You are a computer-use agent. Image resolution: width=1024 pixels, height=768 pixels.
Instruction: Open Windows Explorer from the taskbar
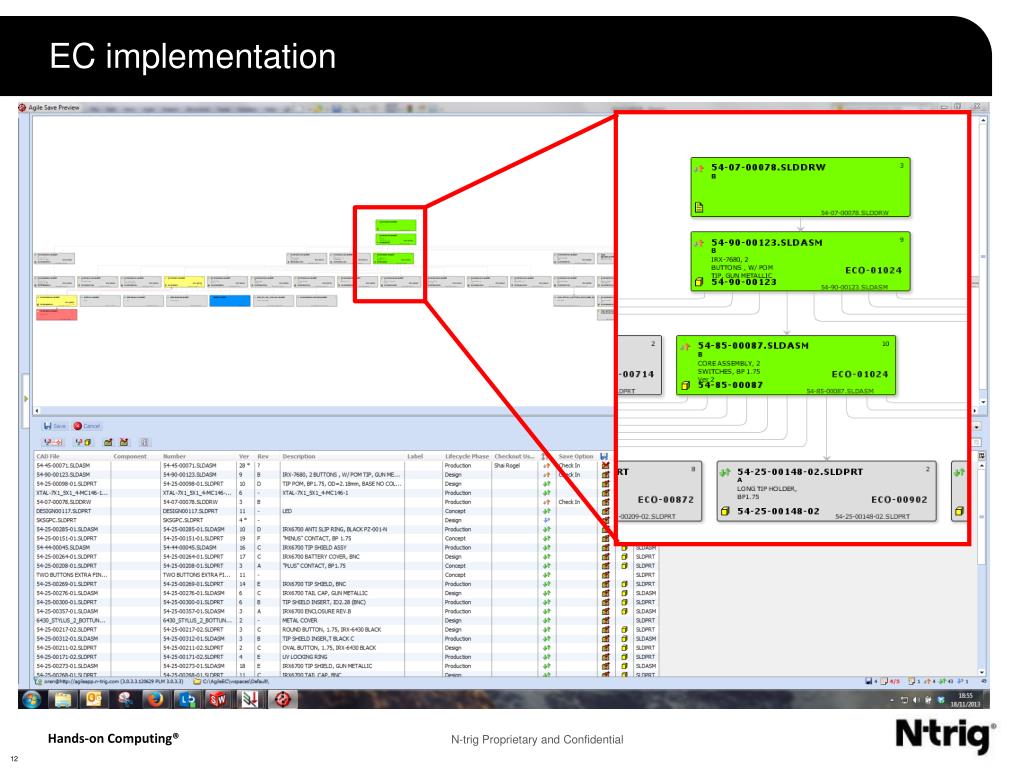tap(63, 699)
